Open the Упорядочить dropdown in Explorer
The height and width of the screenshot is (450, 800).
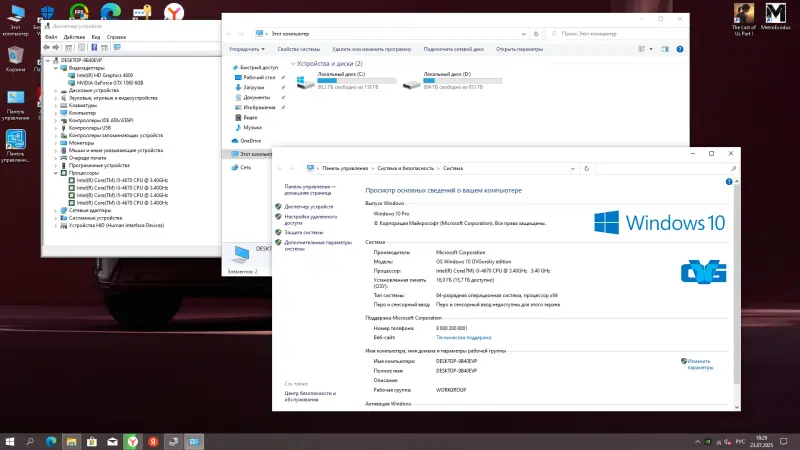click(247, 49)
